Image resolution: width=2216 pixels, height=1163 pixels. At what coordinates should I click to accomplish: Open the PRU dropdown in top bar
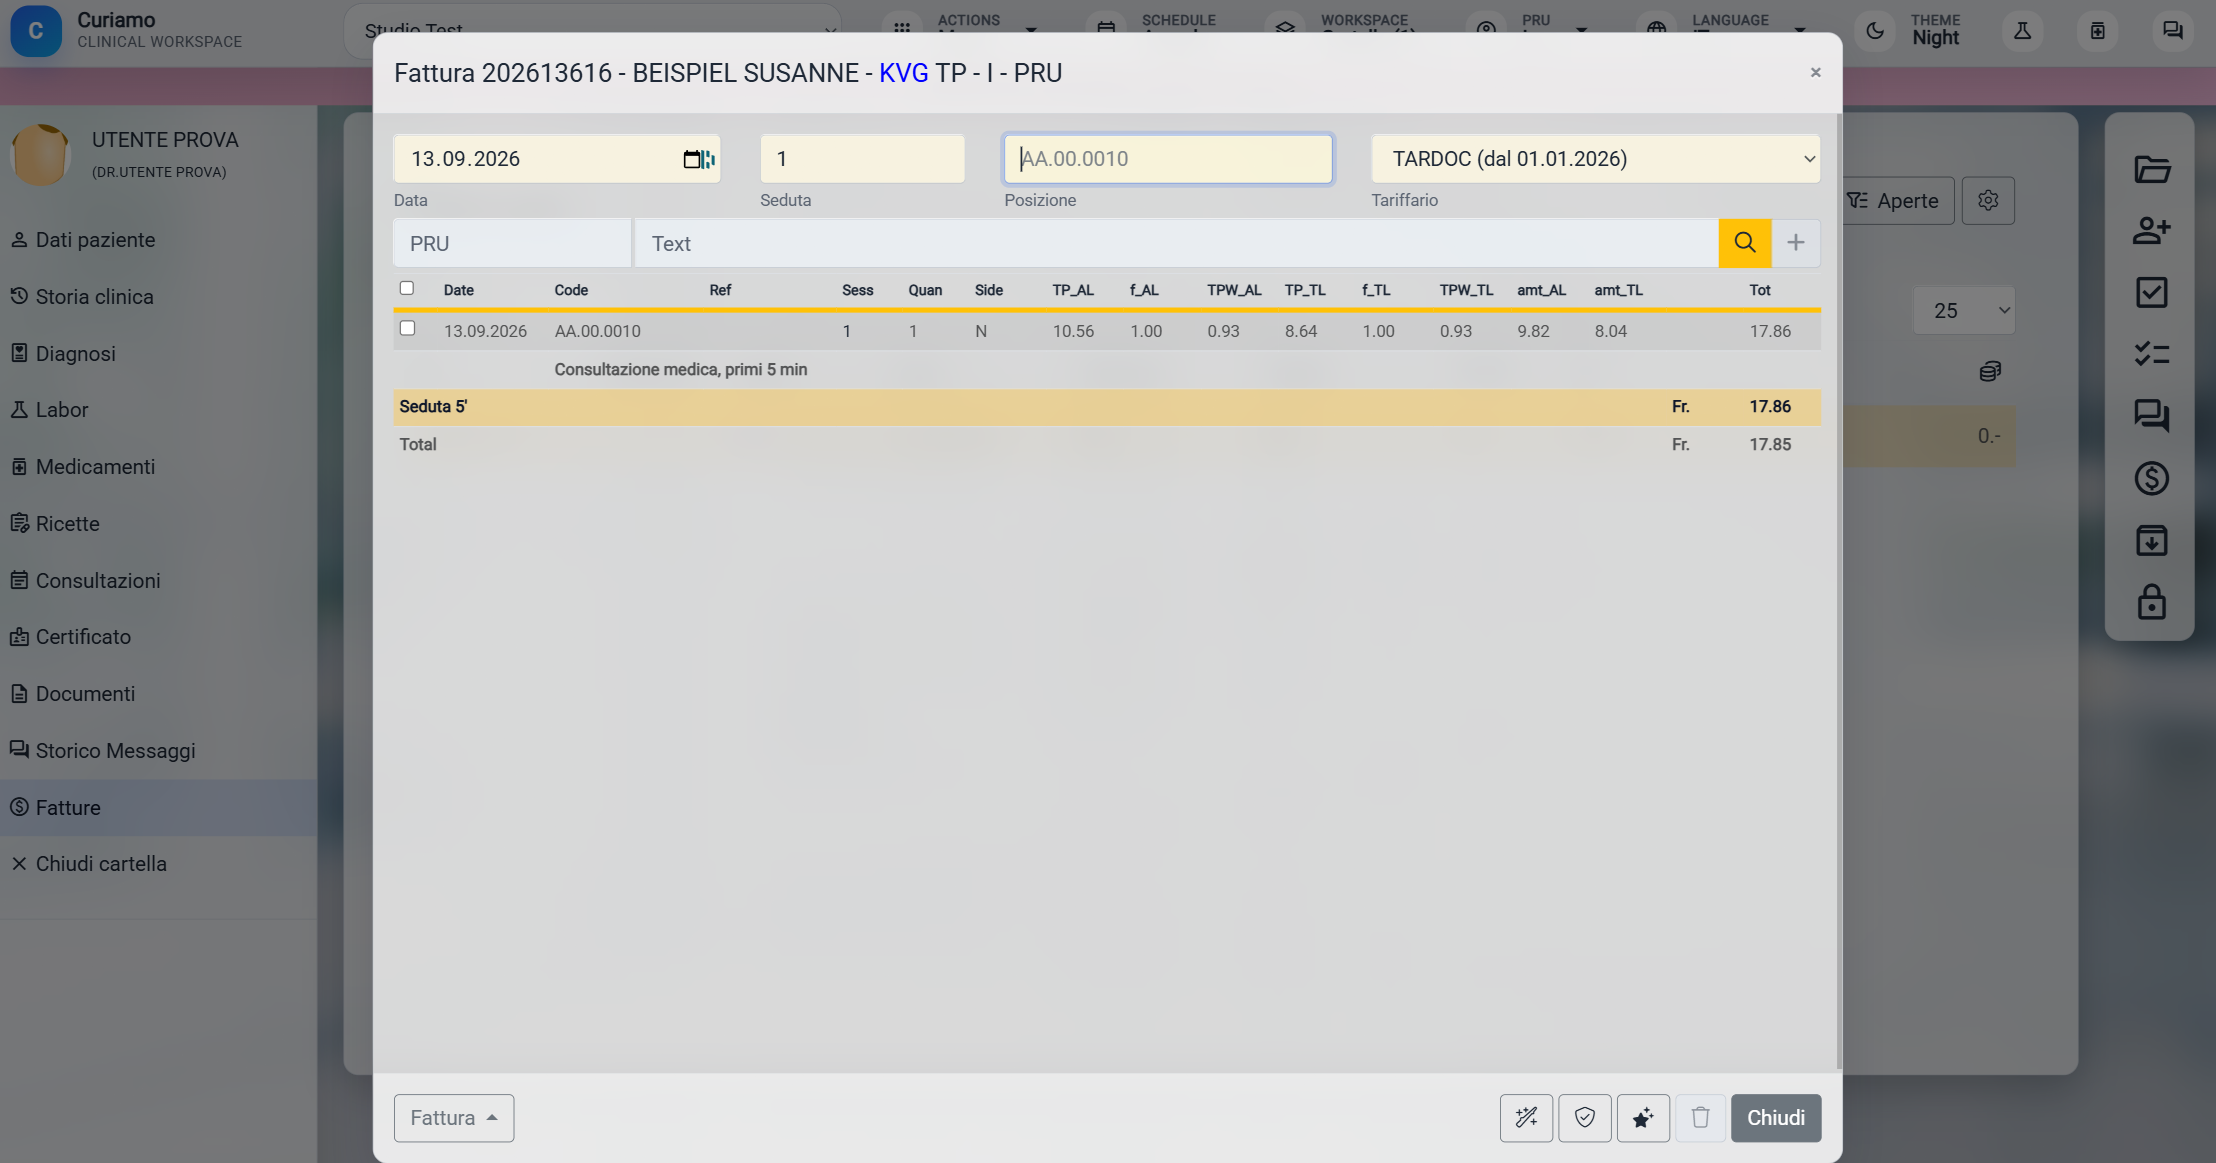click(1535, 26)
